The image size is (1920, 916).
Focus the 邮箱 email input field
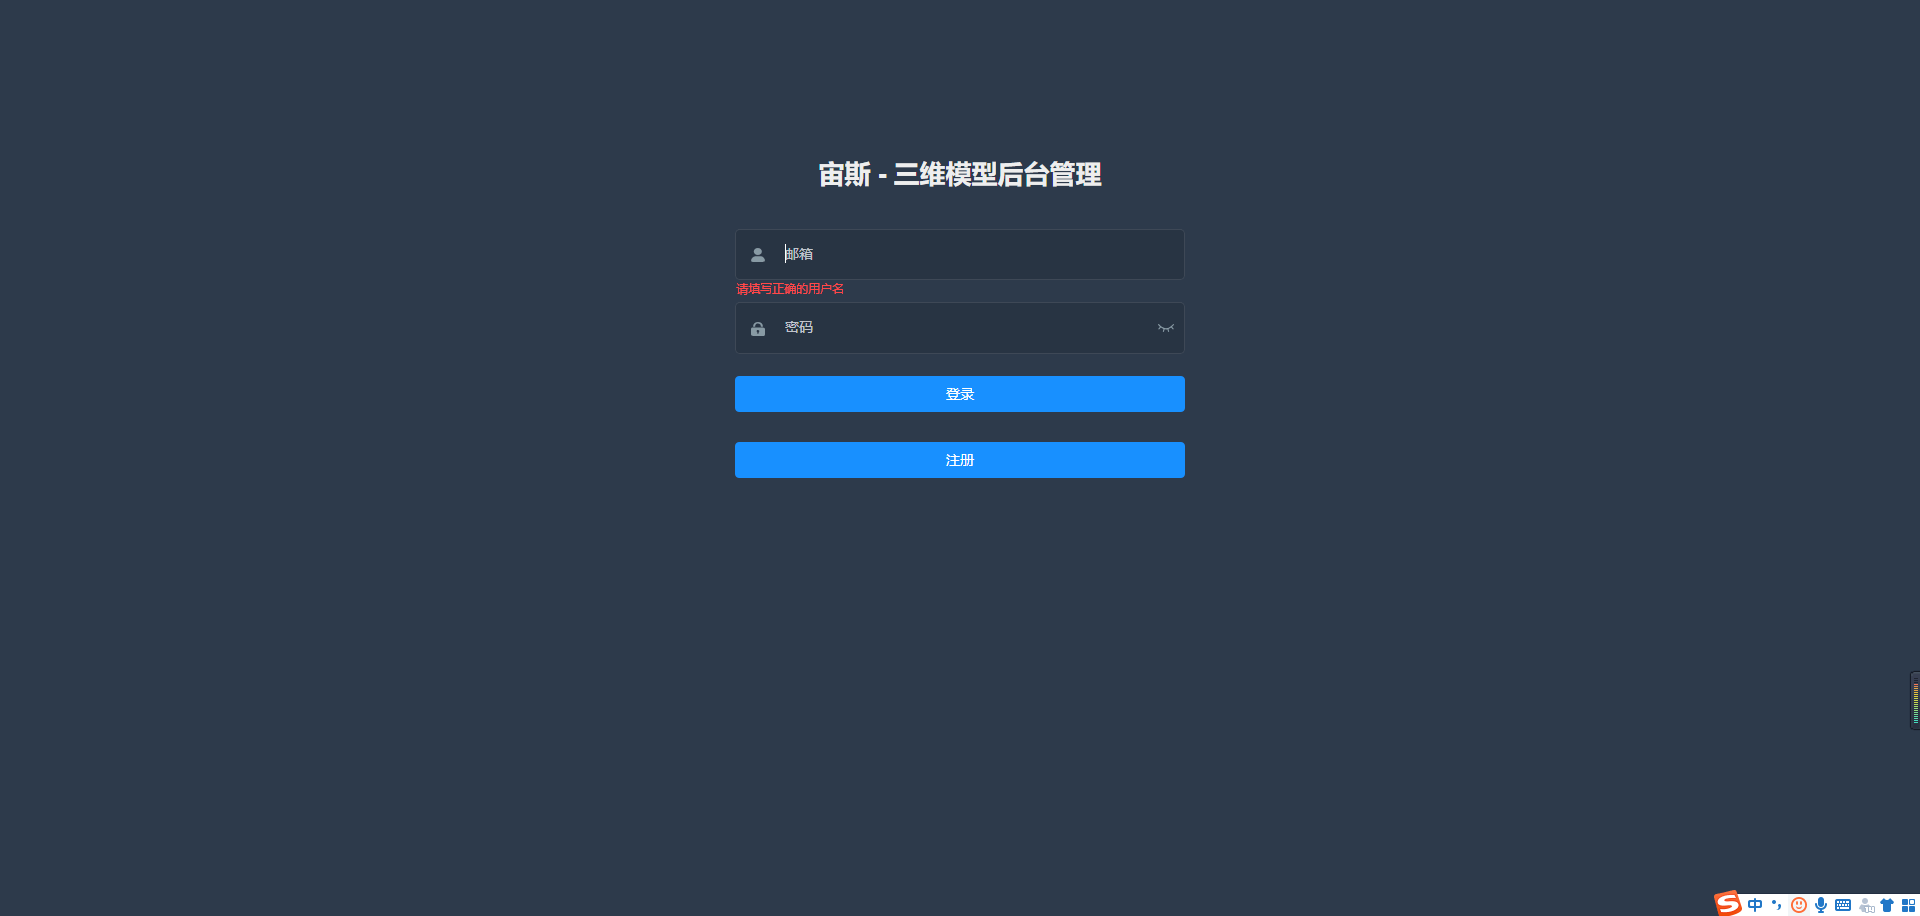960,255
